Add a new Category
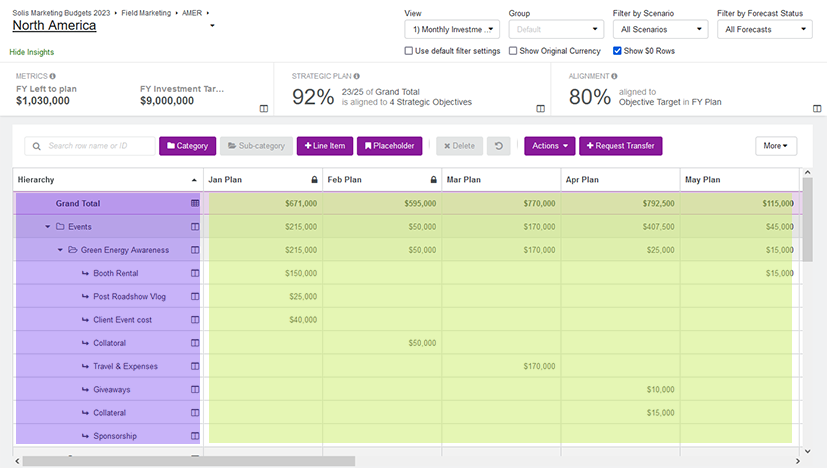827x468 pixels. click(188, 146)
